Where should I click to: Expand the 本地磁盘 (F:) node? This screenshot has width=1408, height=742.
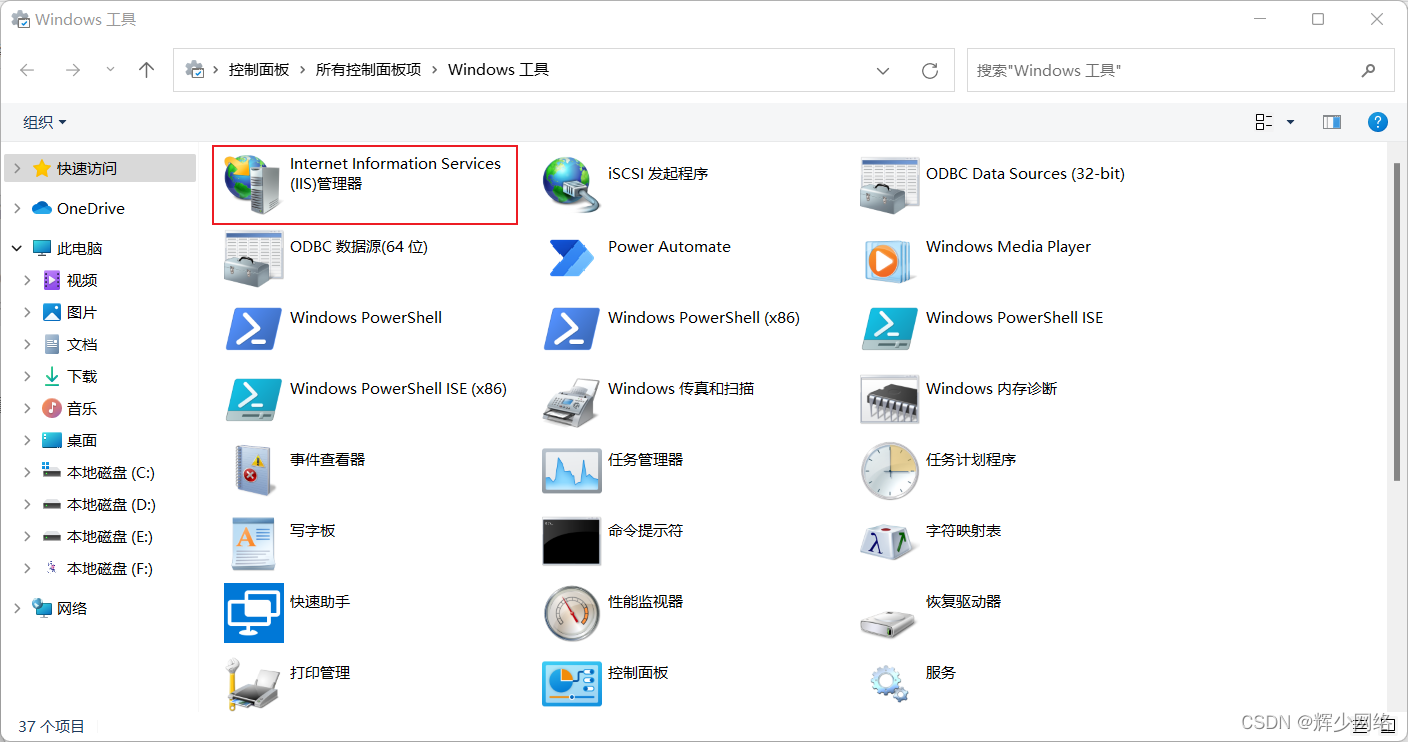click(28, 569)
